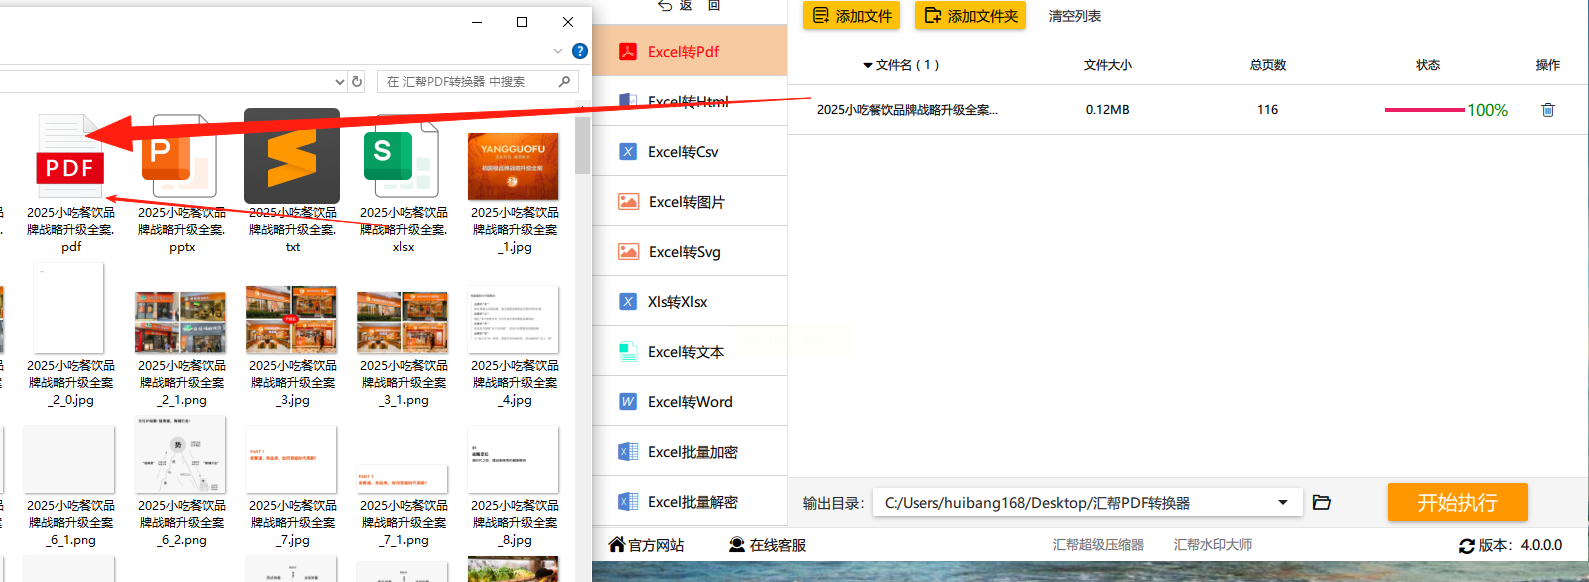Screen dimensions: 1589x582
Task: Refresh the explorer address bar
Action: click(357, 82)
